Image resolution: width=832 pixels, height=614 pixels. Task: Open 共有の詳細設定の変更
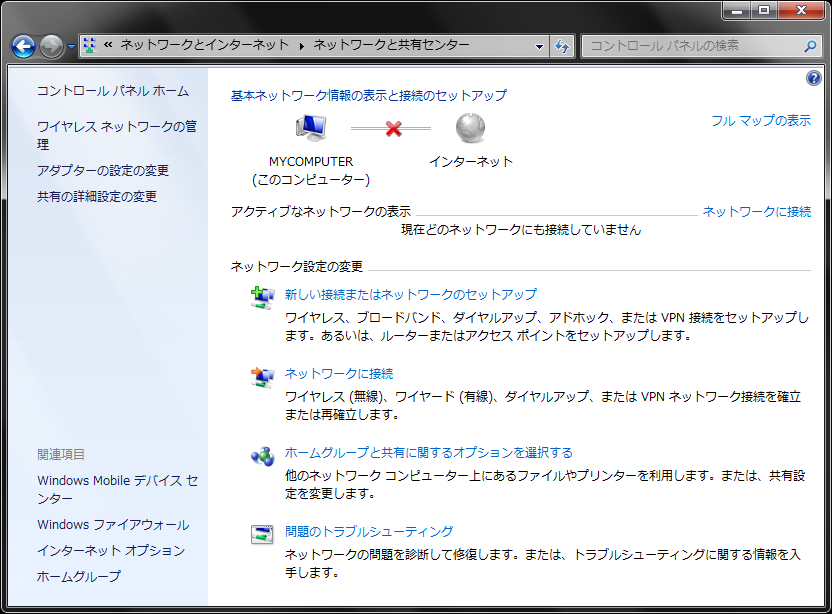pyautogui.click(x=97, y=196)
